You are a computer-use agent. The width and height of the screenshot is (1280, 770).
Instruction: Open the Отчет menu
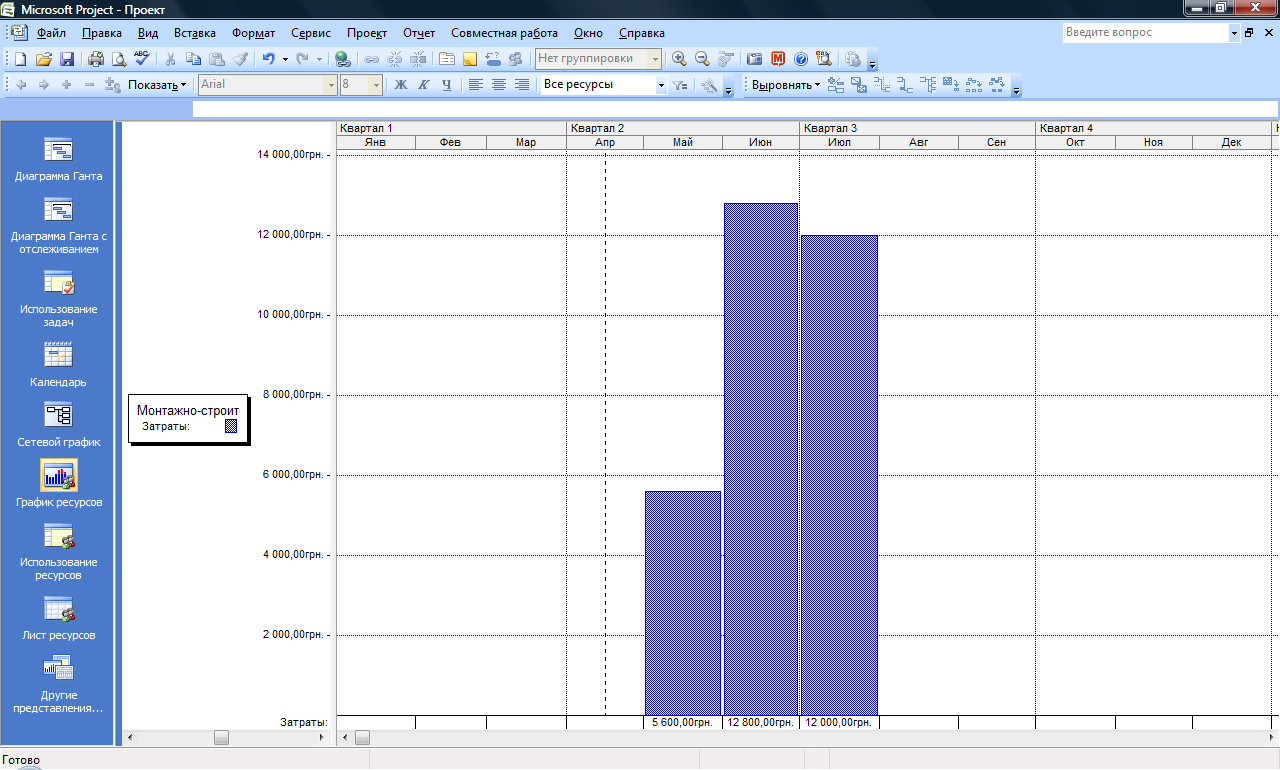(419, 33)
